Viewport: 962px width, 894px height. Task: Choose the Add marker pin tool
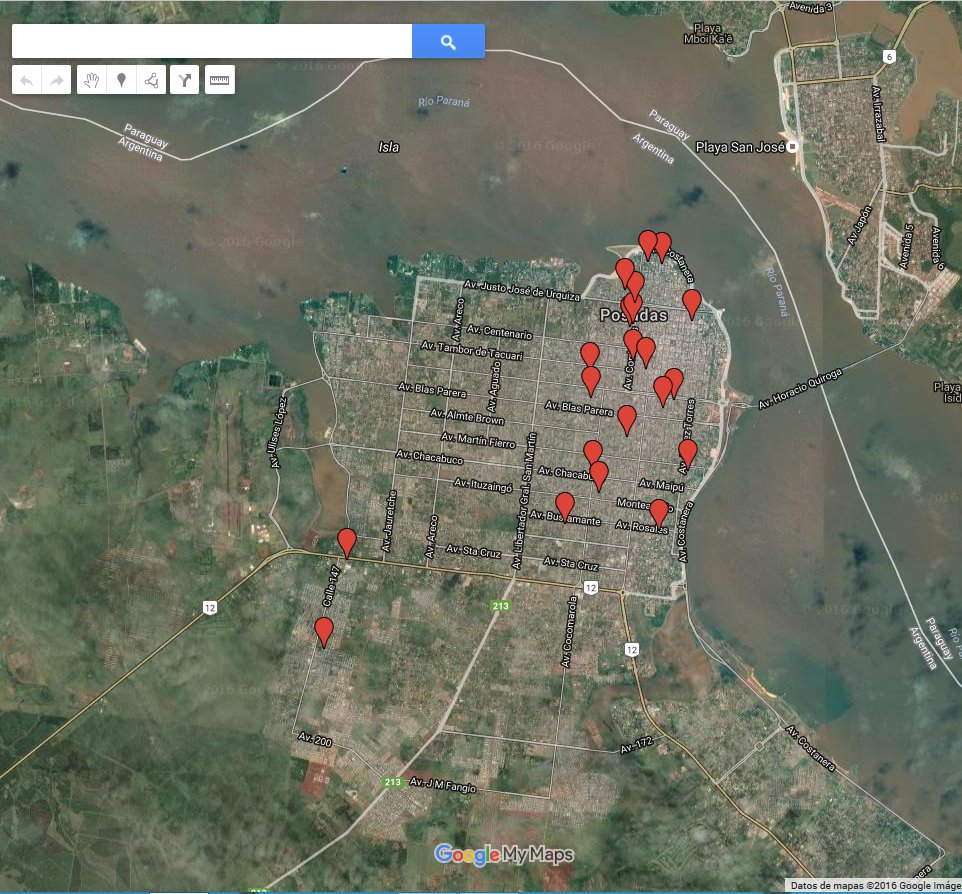122,80
